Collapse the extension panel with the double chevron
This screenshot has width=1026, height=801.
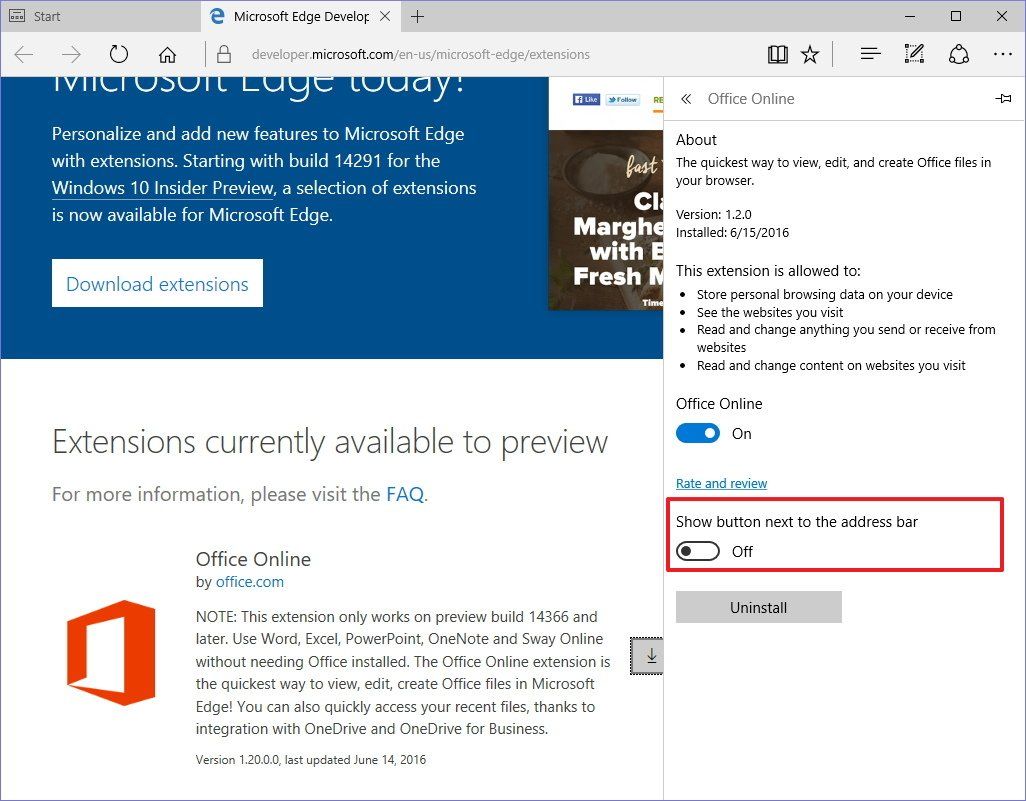pos(685,99)
